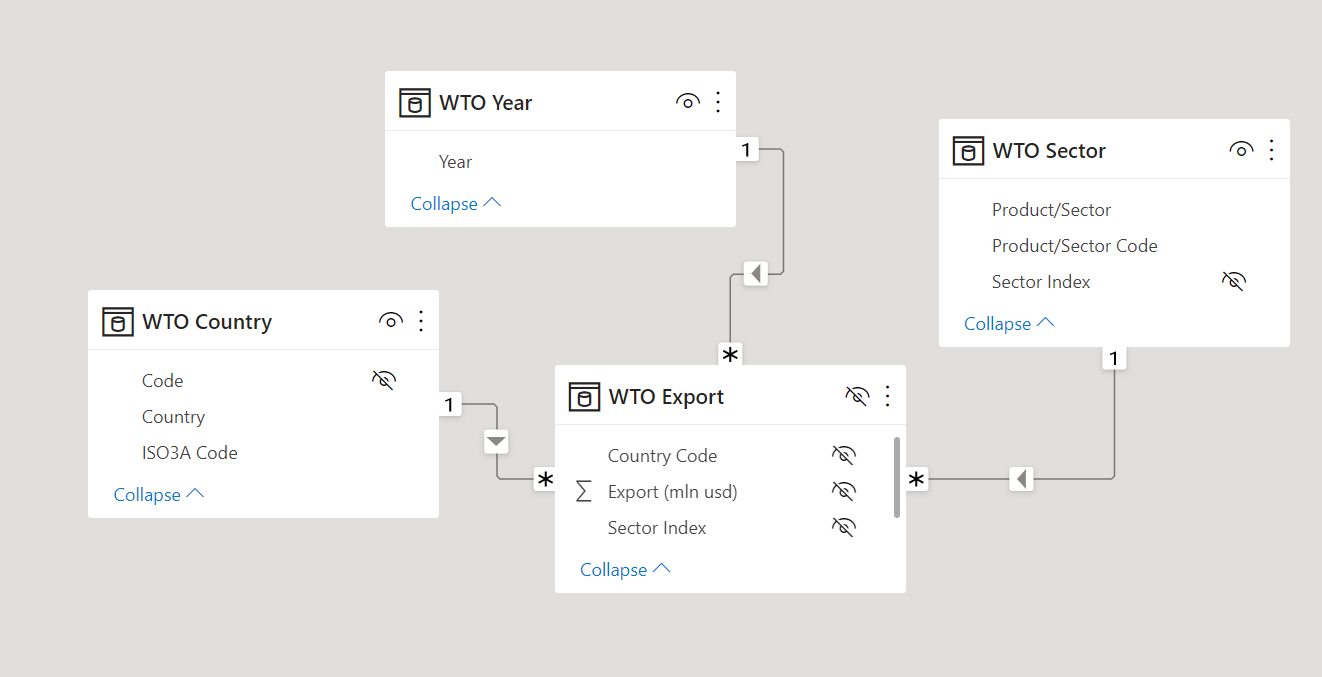Select the relationship line between WTO Country and WTO Export
Image resolution: width=1322 pixels, height=677 pixels.
(x=497, y=441)
